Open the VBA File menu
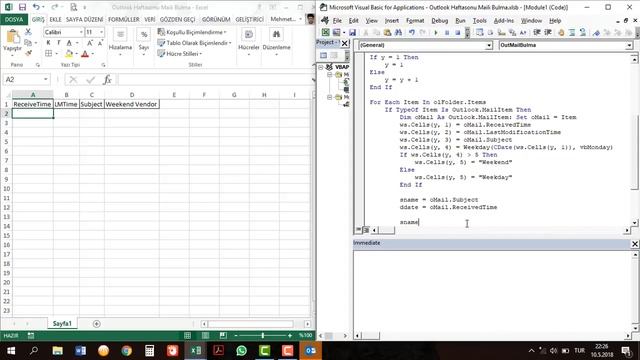This screenshot has height=360, width=640. tap(337, 20)
